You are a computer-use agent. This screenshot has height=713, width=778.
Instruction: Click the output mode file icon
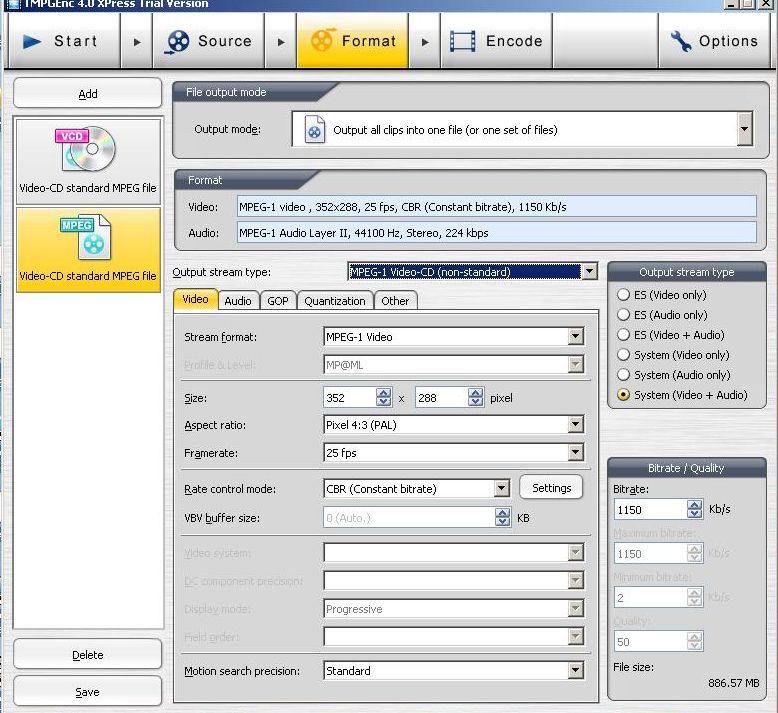pyautogui.click(x=315, y=130)
